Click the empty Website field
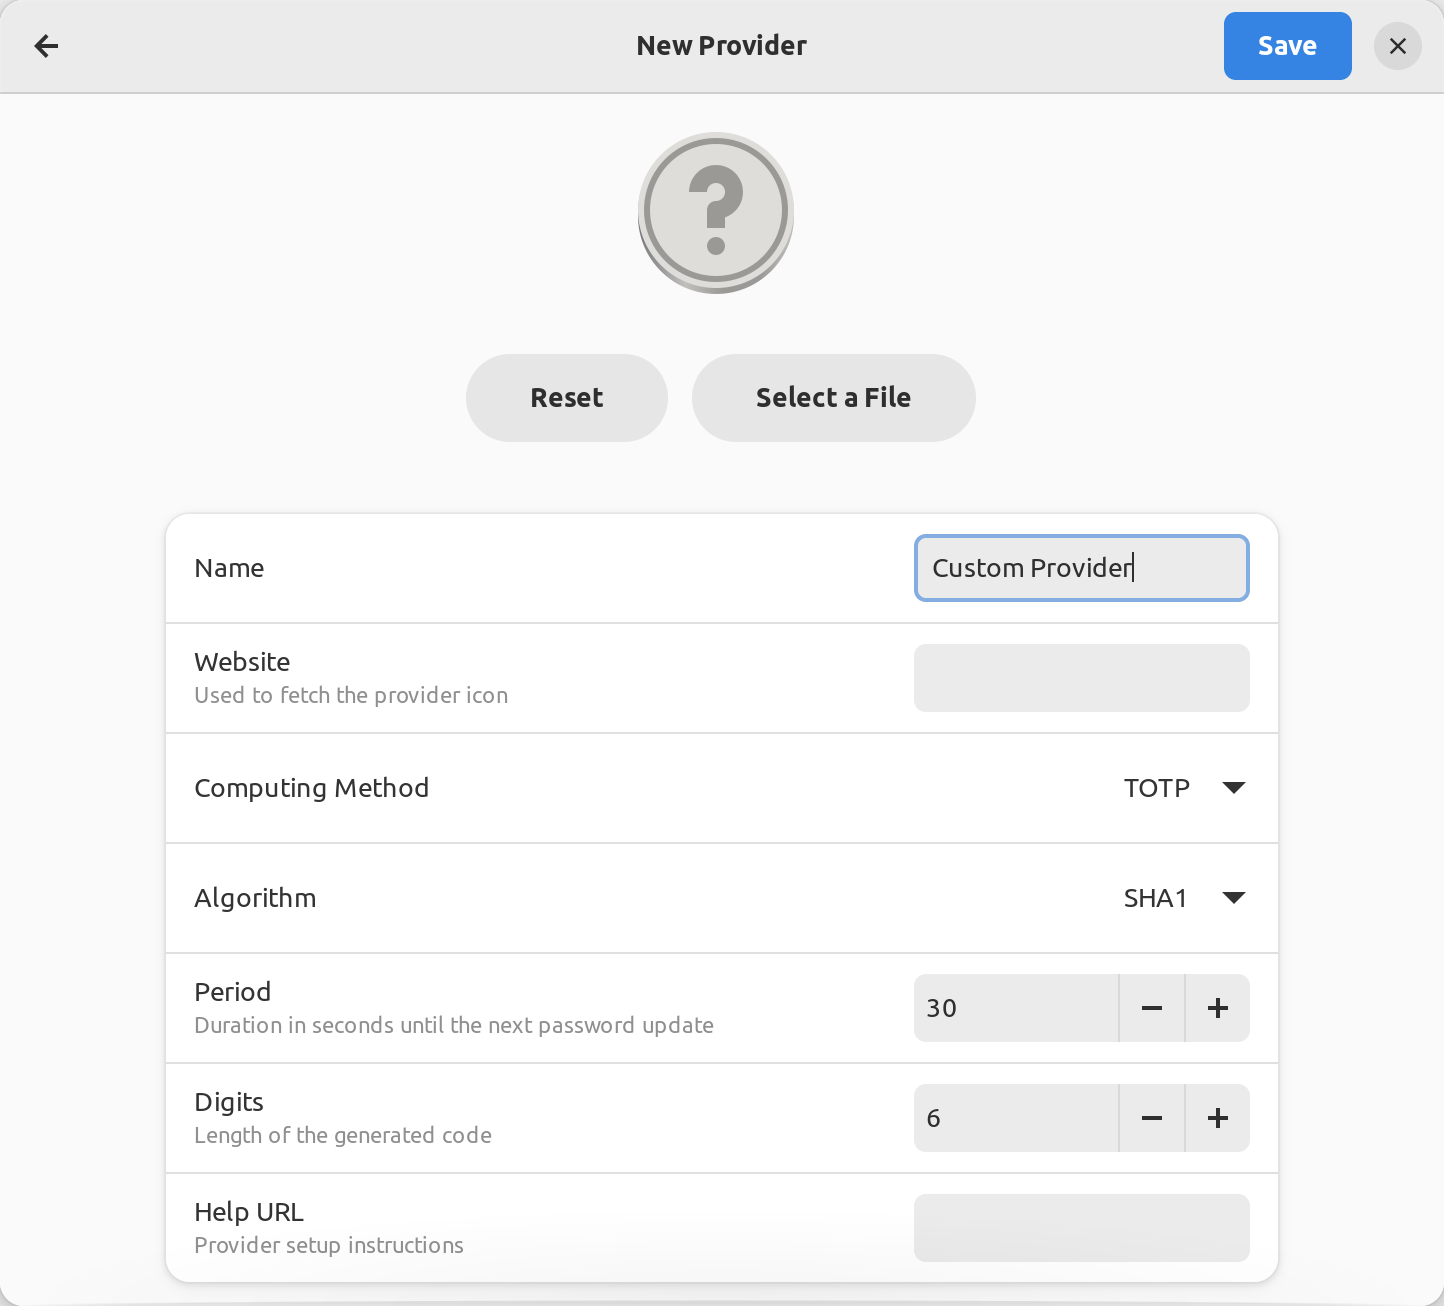The height and width of the screenshot is (1306, 1444). click(x=1081, y=678)
